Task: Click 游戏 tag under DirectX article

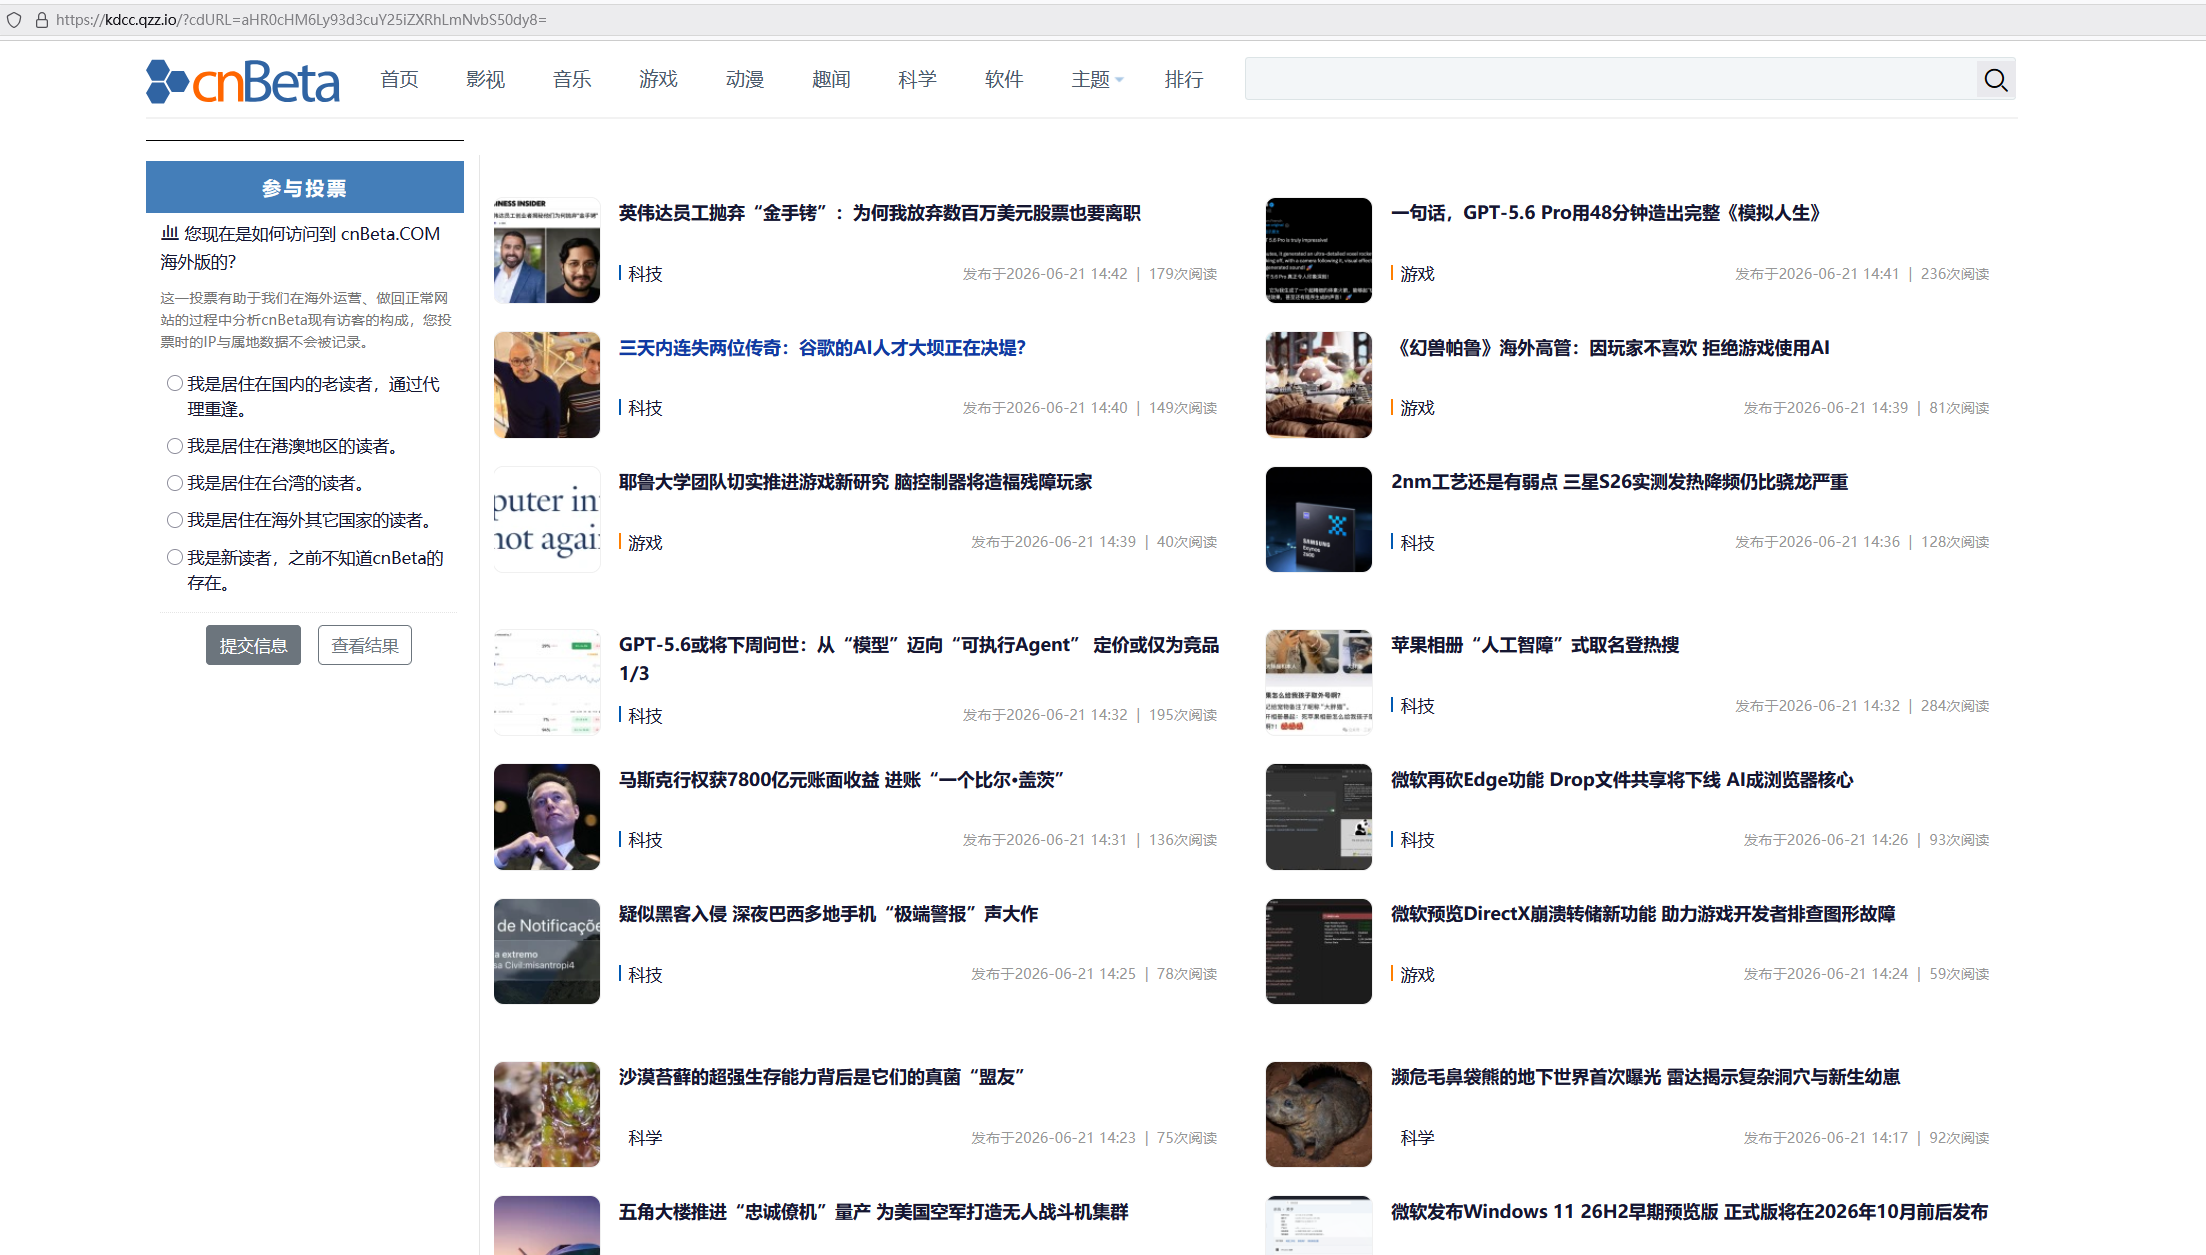Action: tap(1417, 975)
